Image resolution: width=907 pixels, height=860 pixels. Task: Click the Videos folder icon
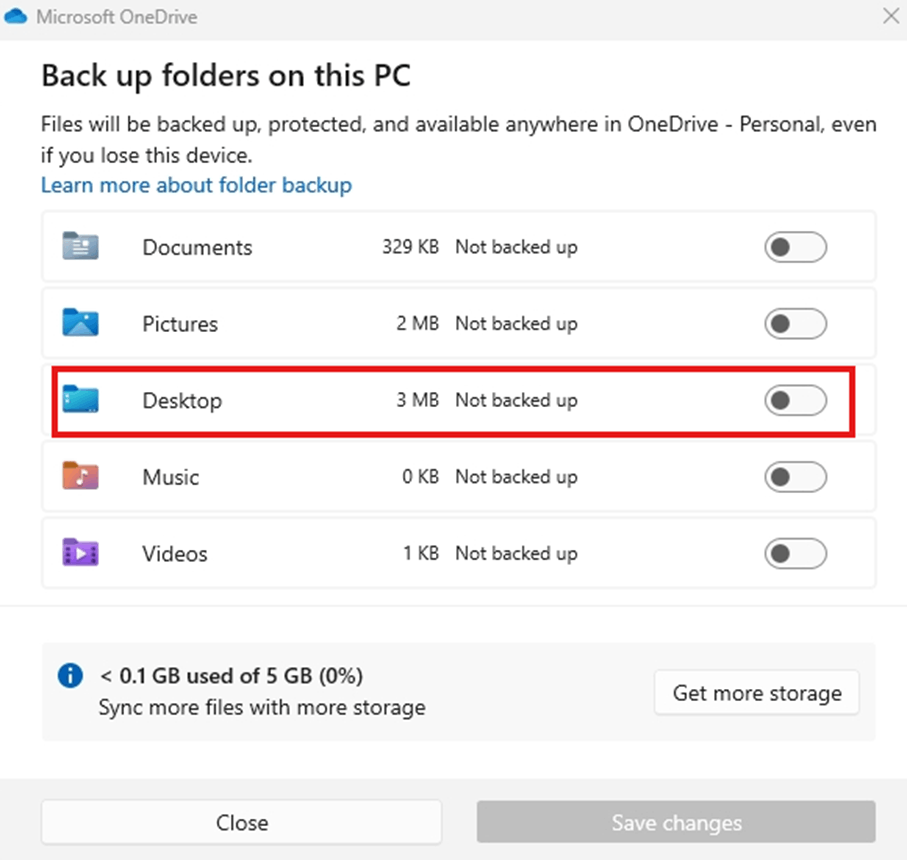coord(80,552)
